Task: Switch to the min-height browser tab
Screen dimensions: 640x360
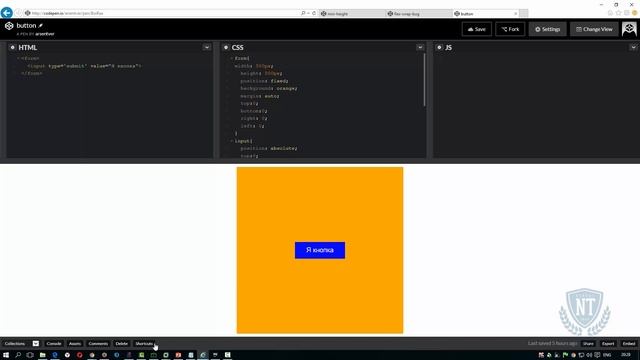Action: pos(353,13)
